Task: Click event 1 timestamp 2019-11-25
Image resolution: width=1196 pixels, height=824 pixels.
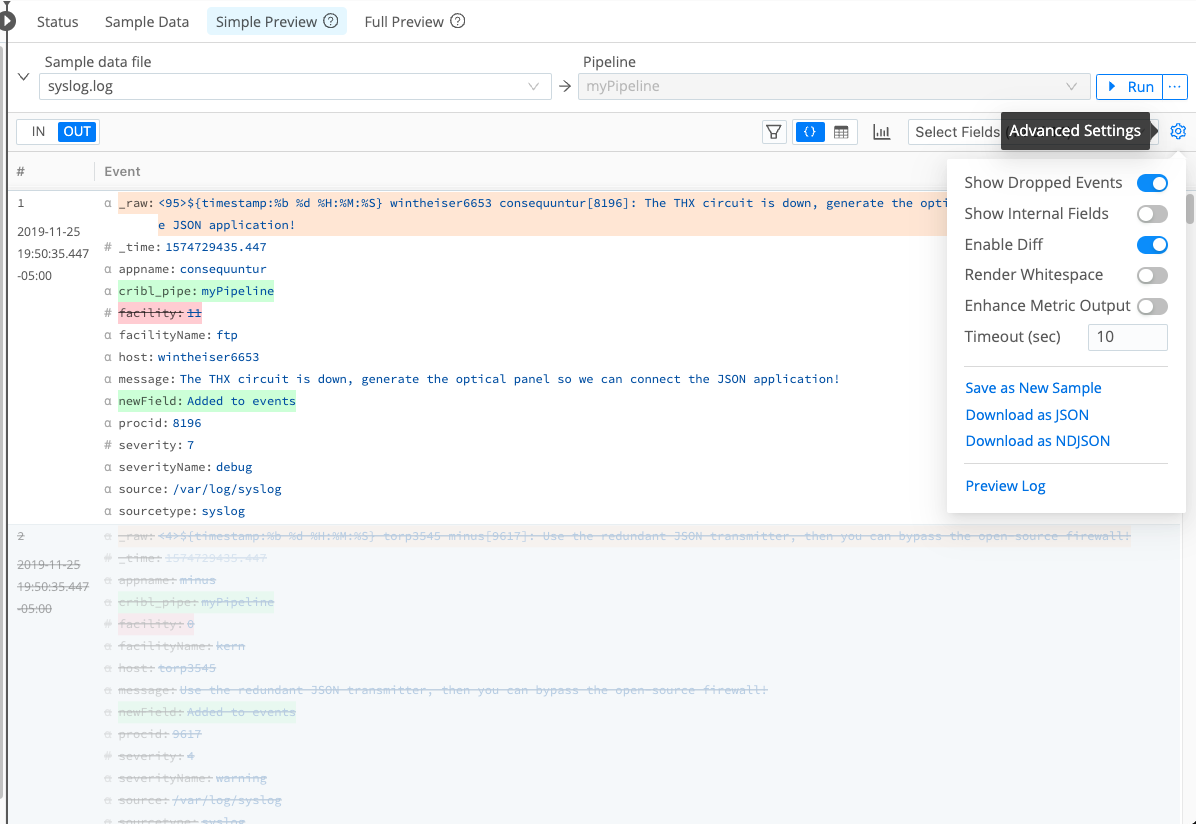Action: [x=49, y=231]
